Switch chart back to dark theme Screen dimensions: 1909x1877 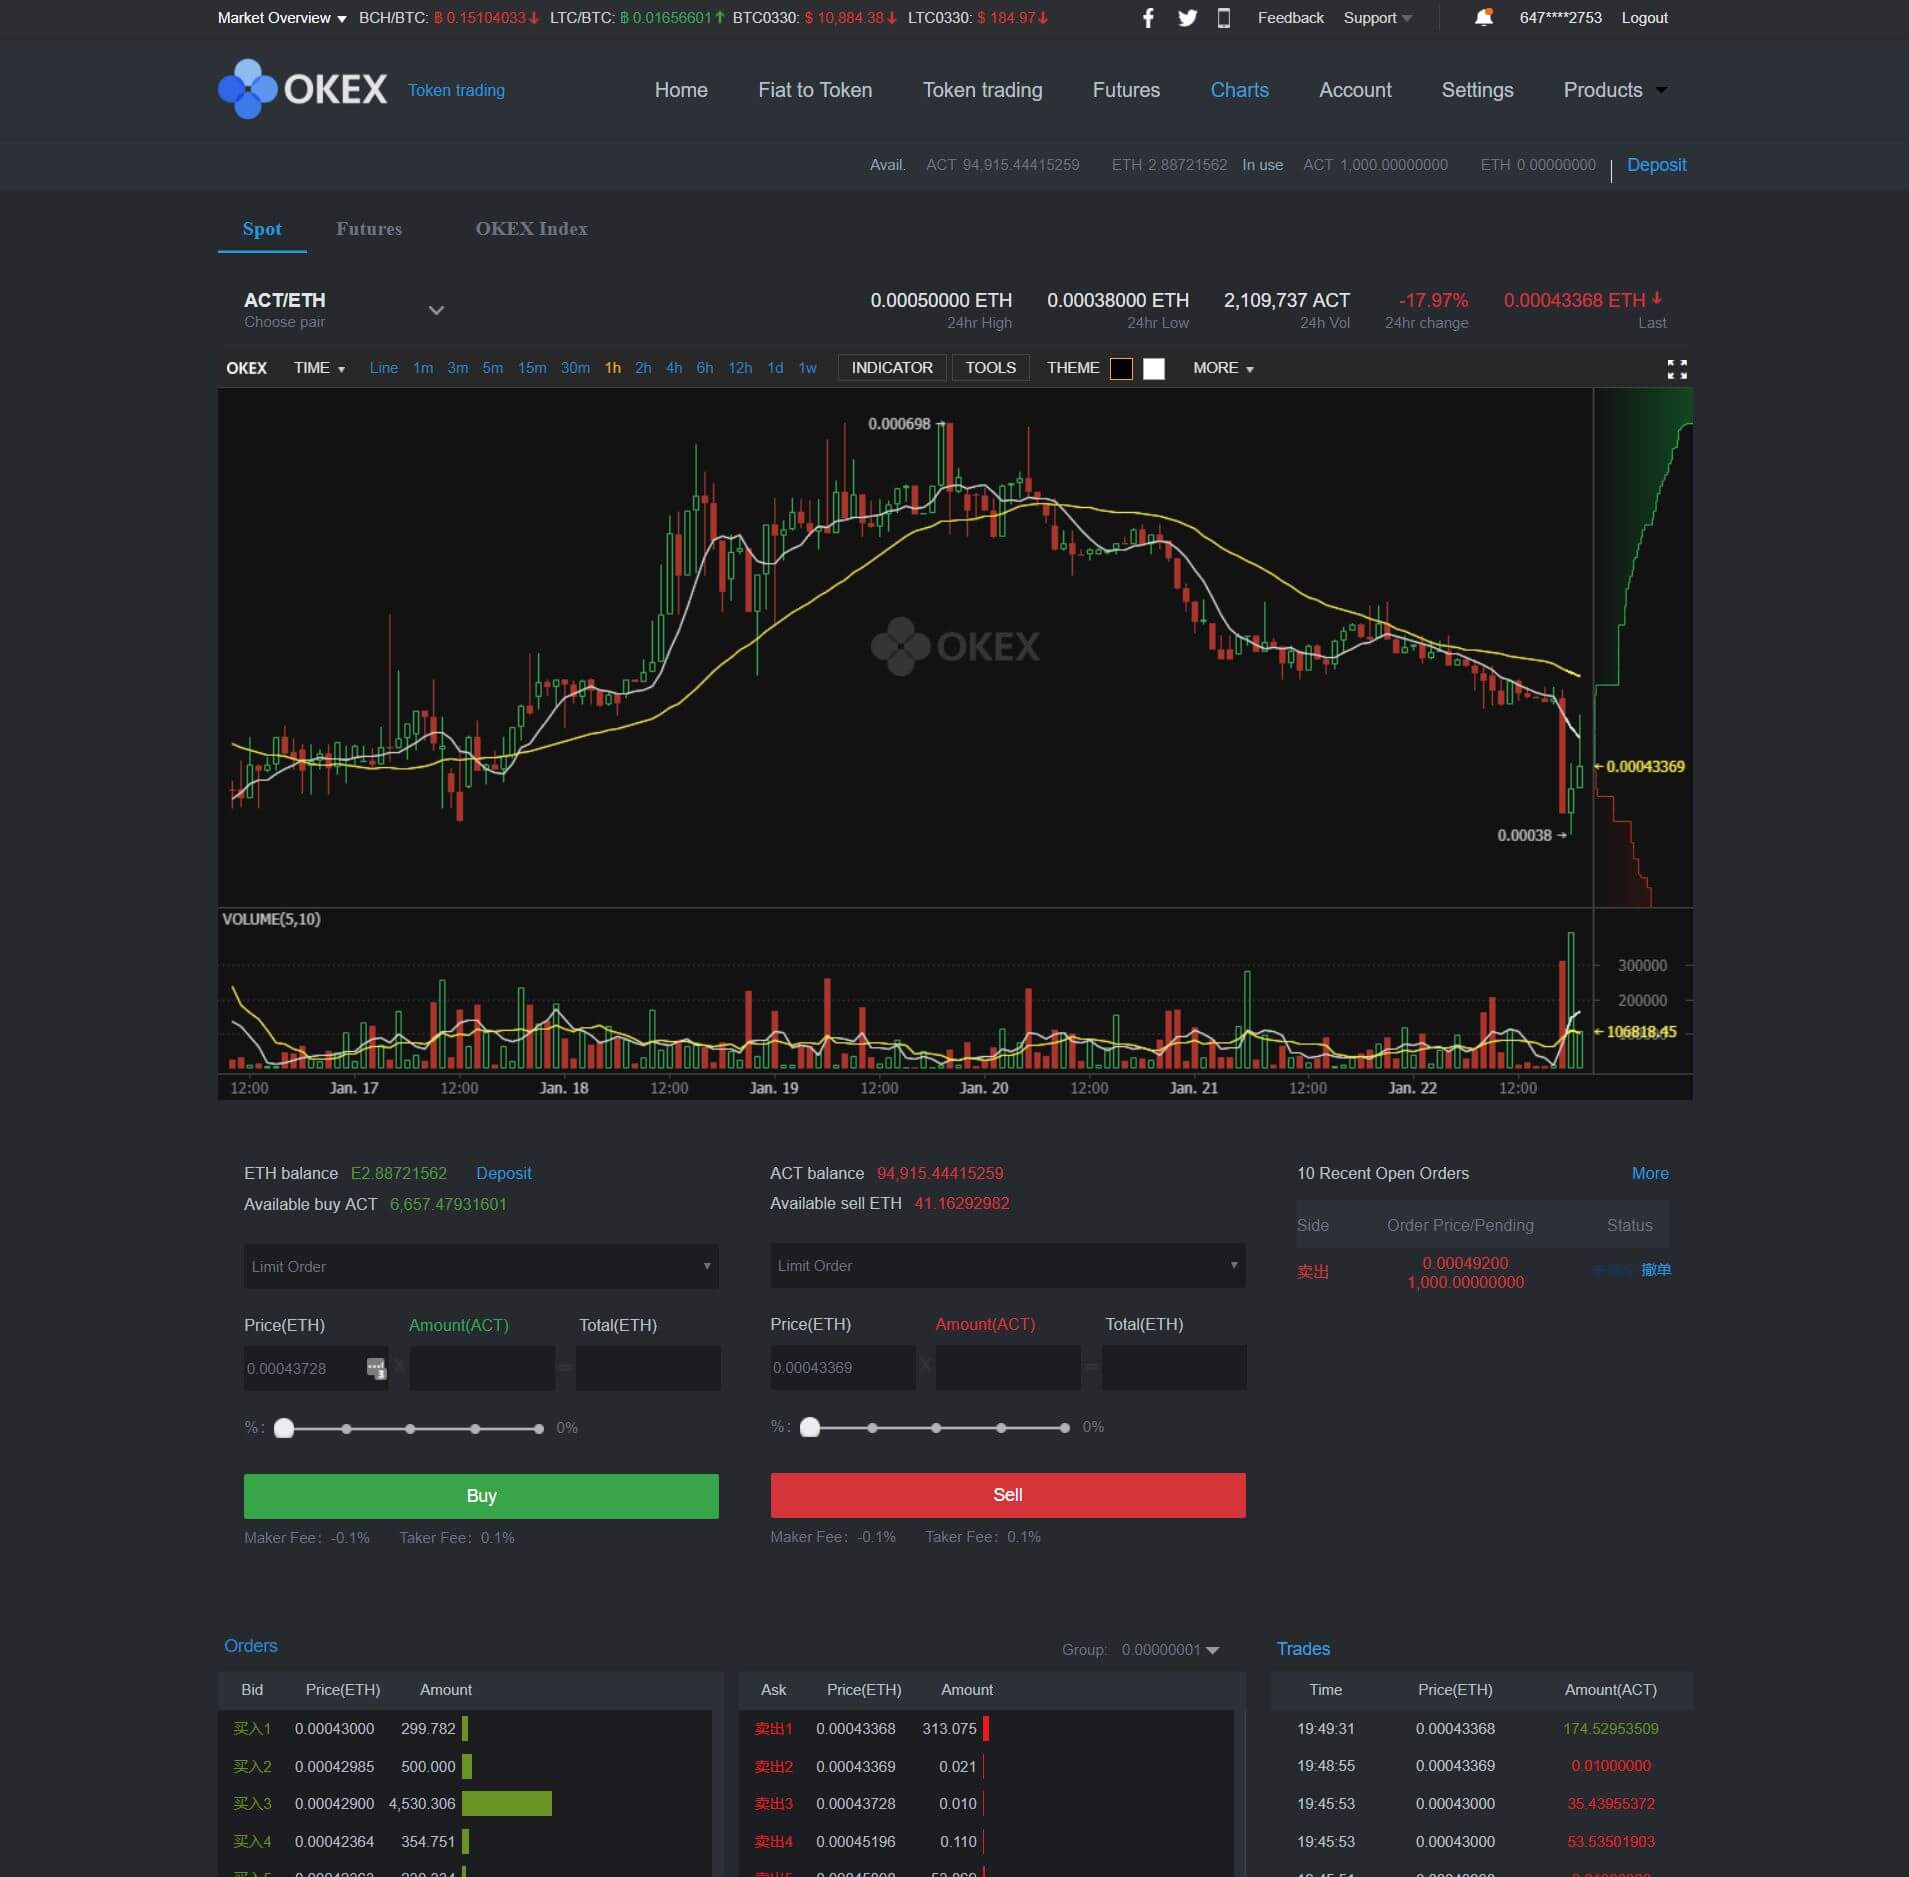coord(1120,369)
